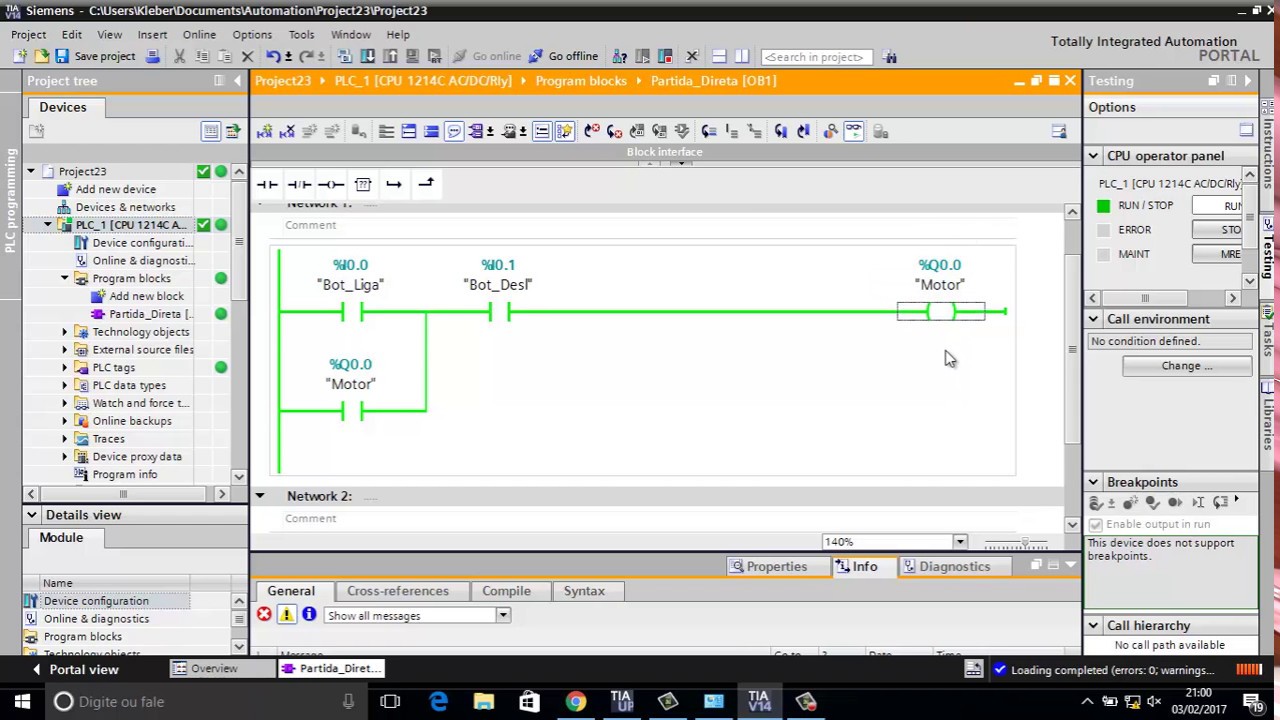Open the Cross-references tab
The image size is (1280, 720).
398,591
